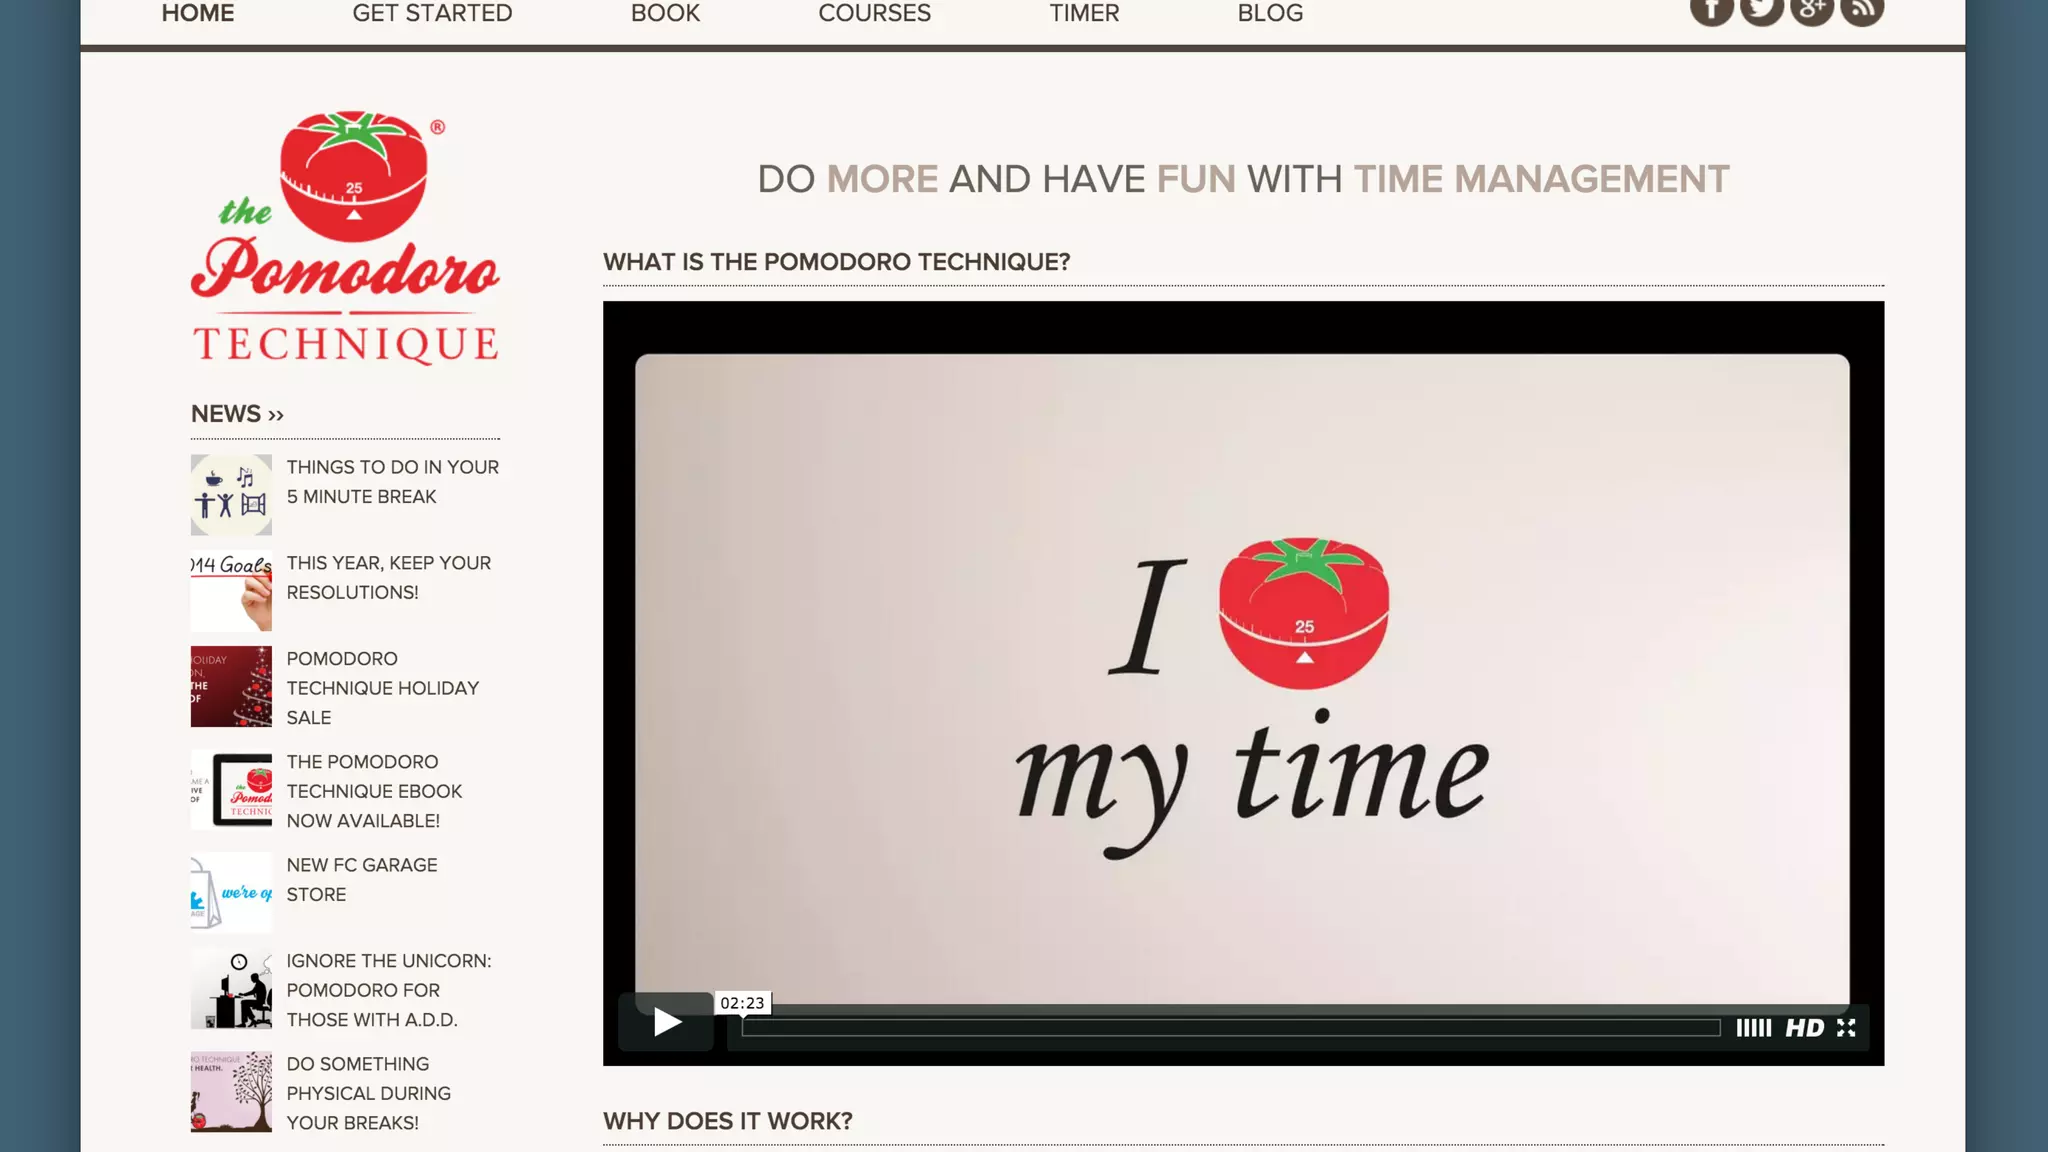This screenshot has height=1152, width=2048.
Task: Open 'Things to do in your 5 minute break'
Action: click(x=392, y=481)
